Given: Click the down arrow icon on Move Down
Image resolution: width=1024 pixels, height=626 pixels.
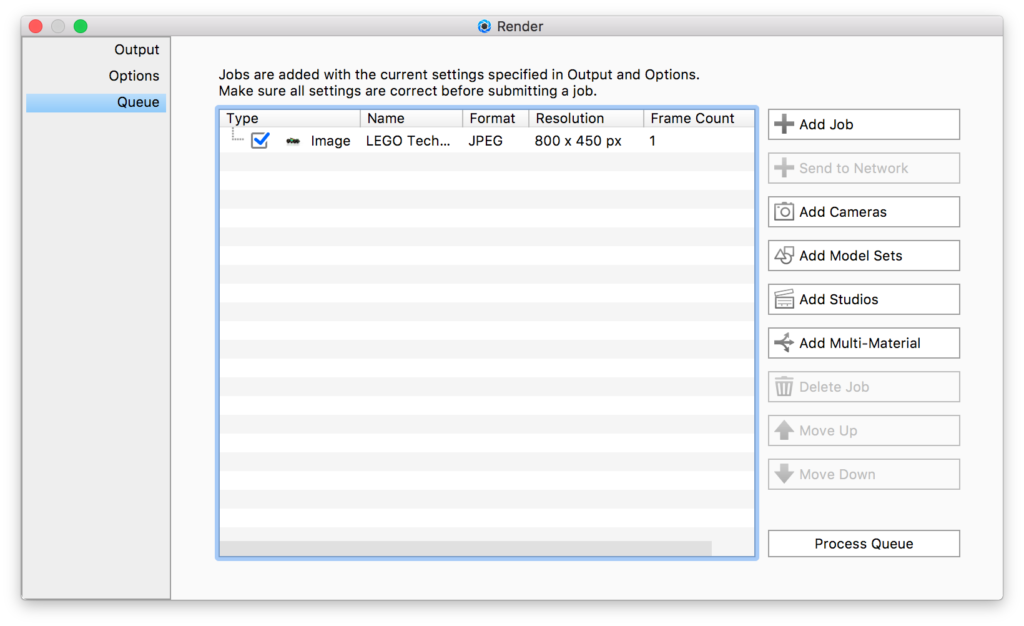Looking at the screenshot, I should click(x=785, y=475).
